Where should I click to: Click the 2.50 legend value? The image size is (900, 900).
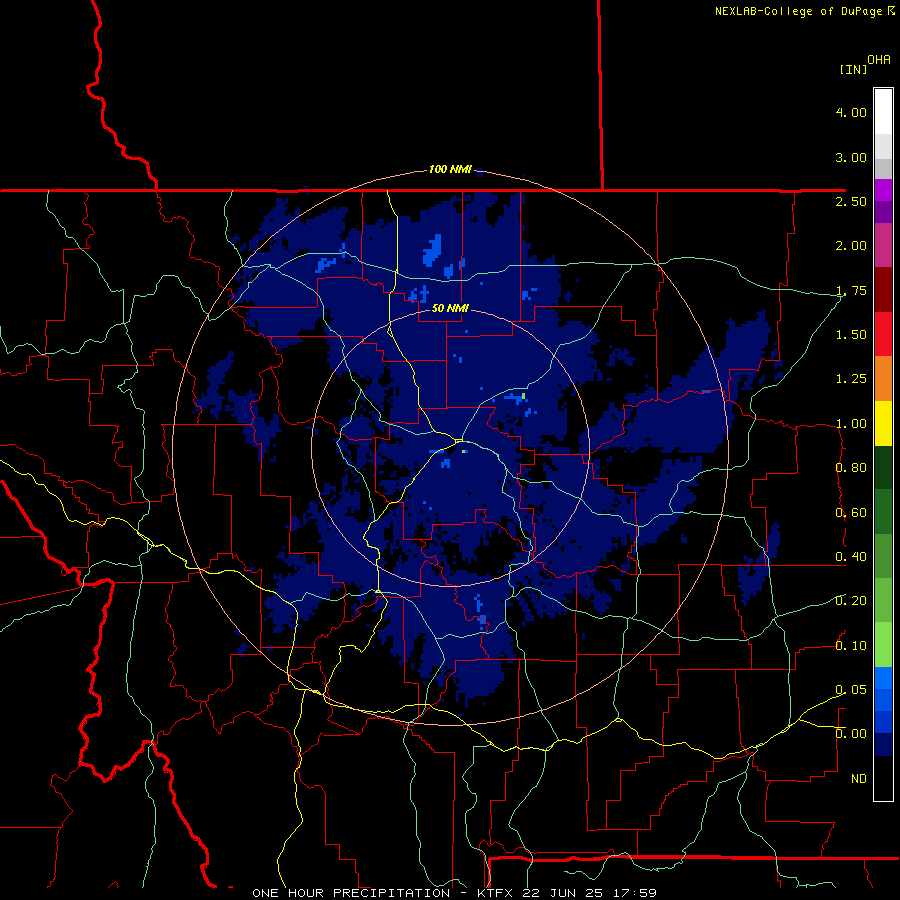(851, 201)
